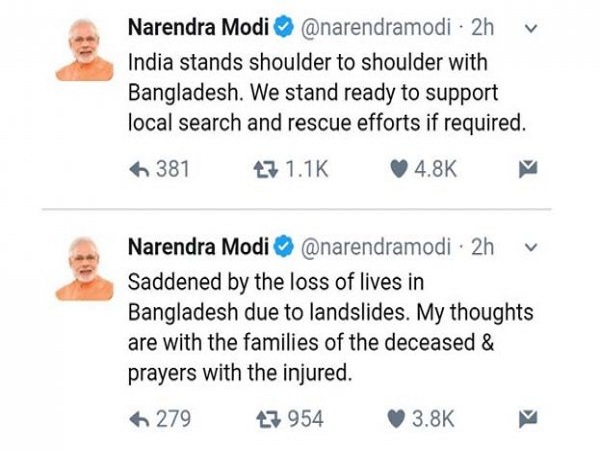
Task: Retweet the landslides condolence tweet
Action: (x=267, y=416)
